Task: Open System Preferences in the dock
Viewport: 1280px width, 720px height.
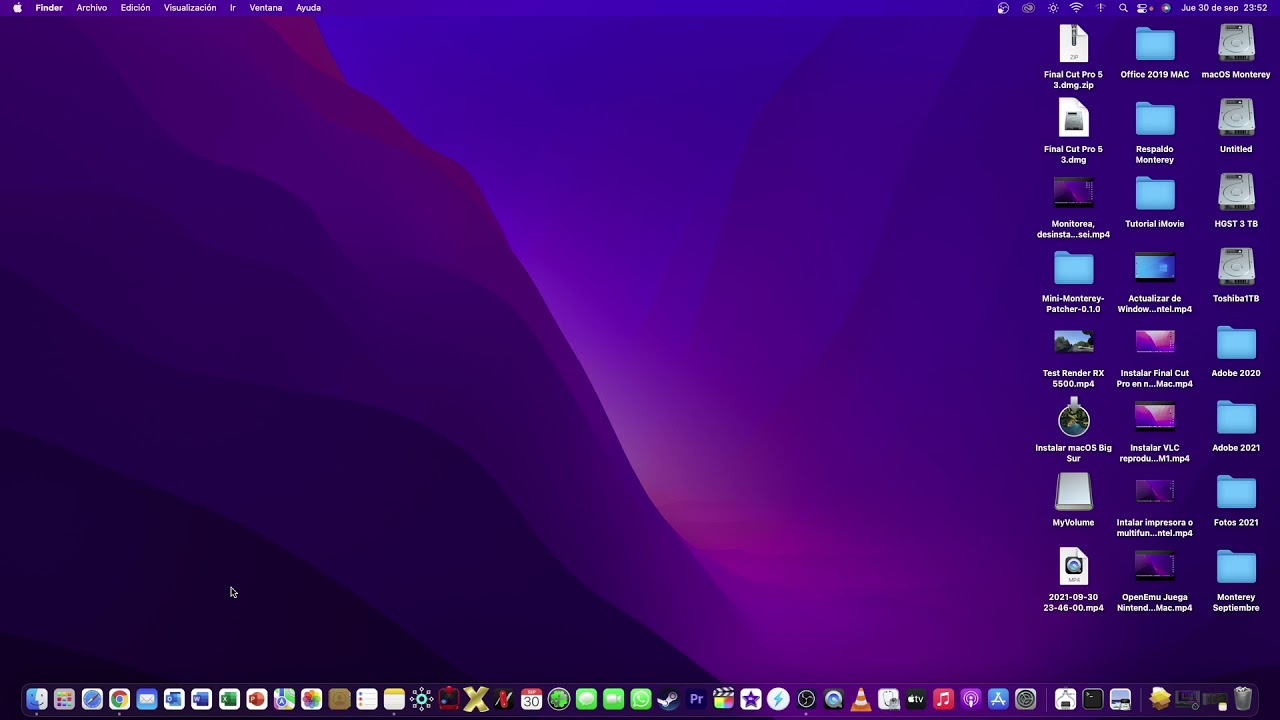Action: pyautogui.click(x=1025, y=700)
